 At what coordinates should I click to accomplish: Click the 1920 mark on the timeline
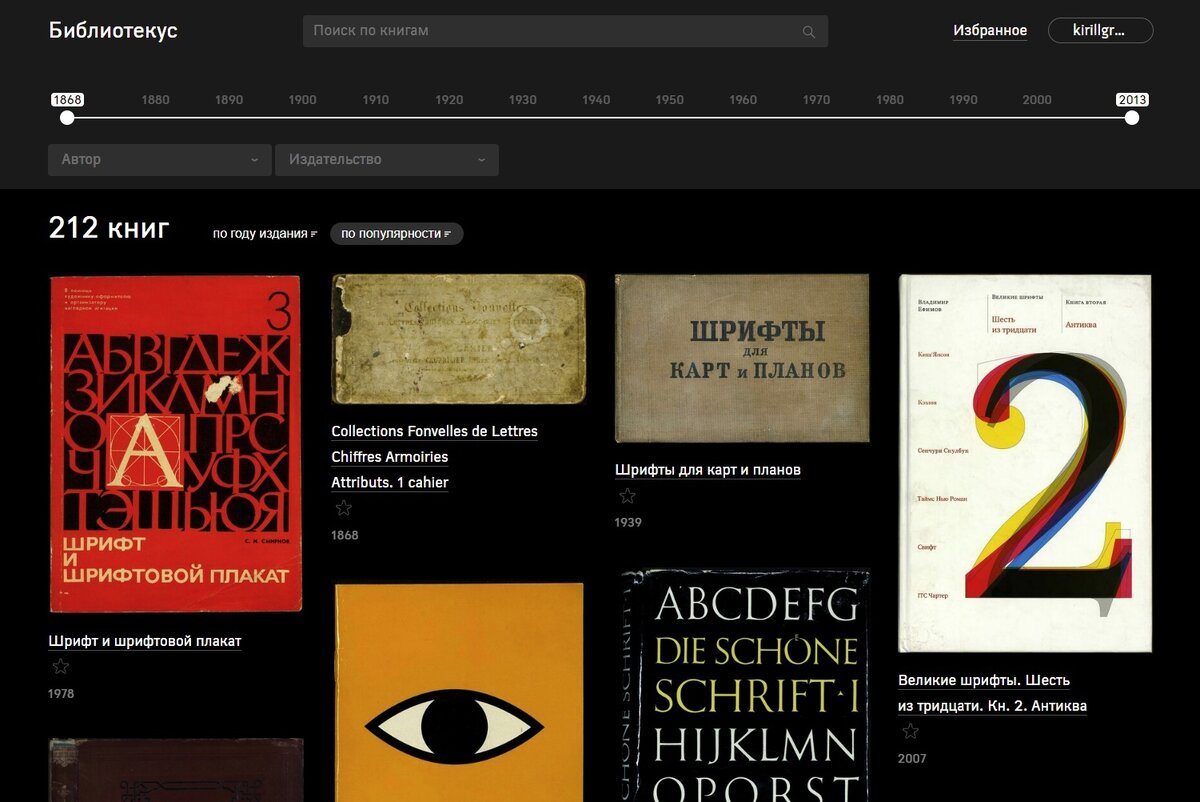tap(449, 100)
